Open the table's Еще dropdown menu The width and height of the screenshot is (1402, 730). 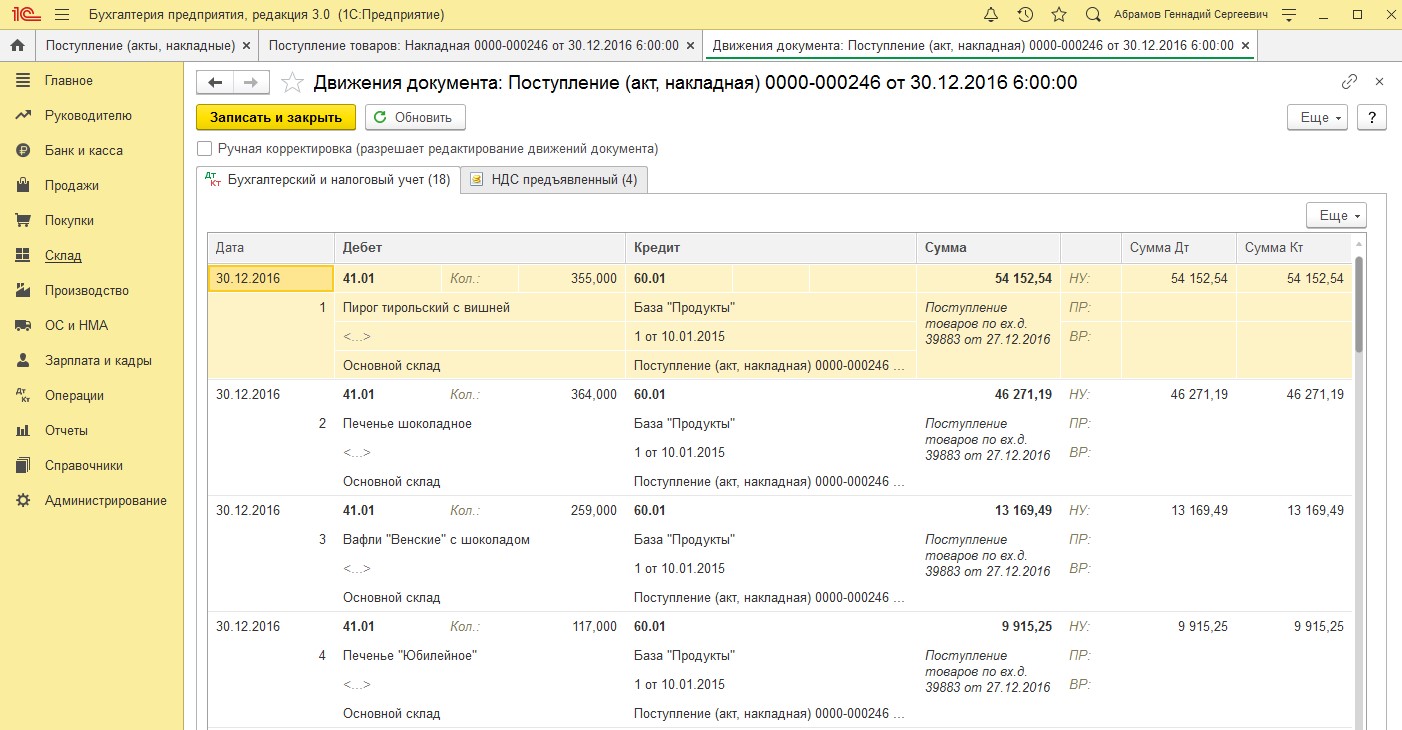[1336, 215]
